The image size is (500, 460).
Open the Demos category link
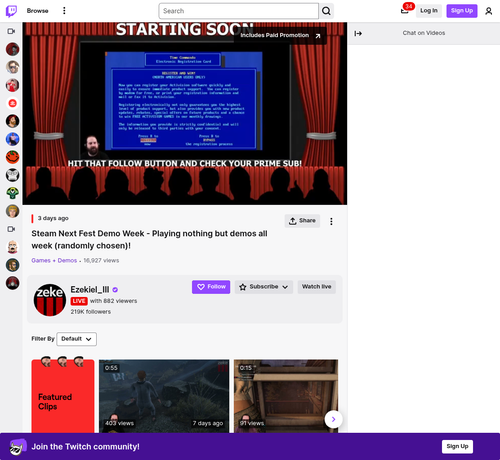67,260
